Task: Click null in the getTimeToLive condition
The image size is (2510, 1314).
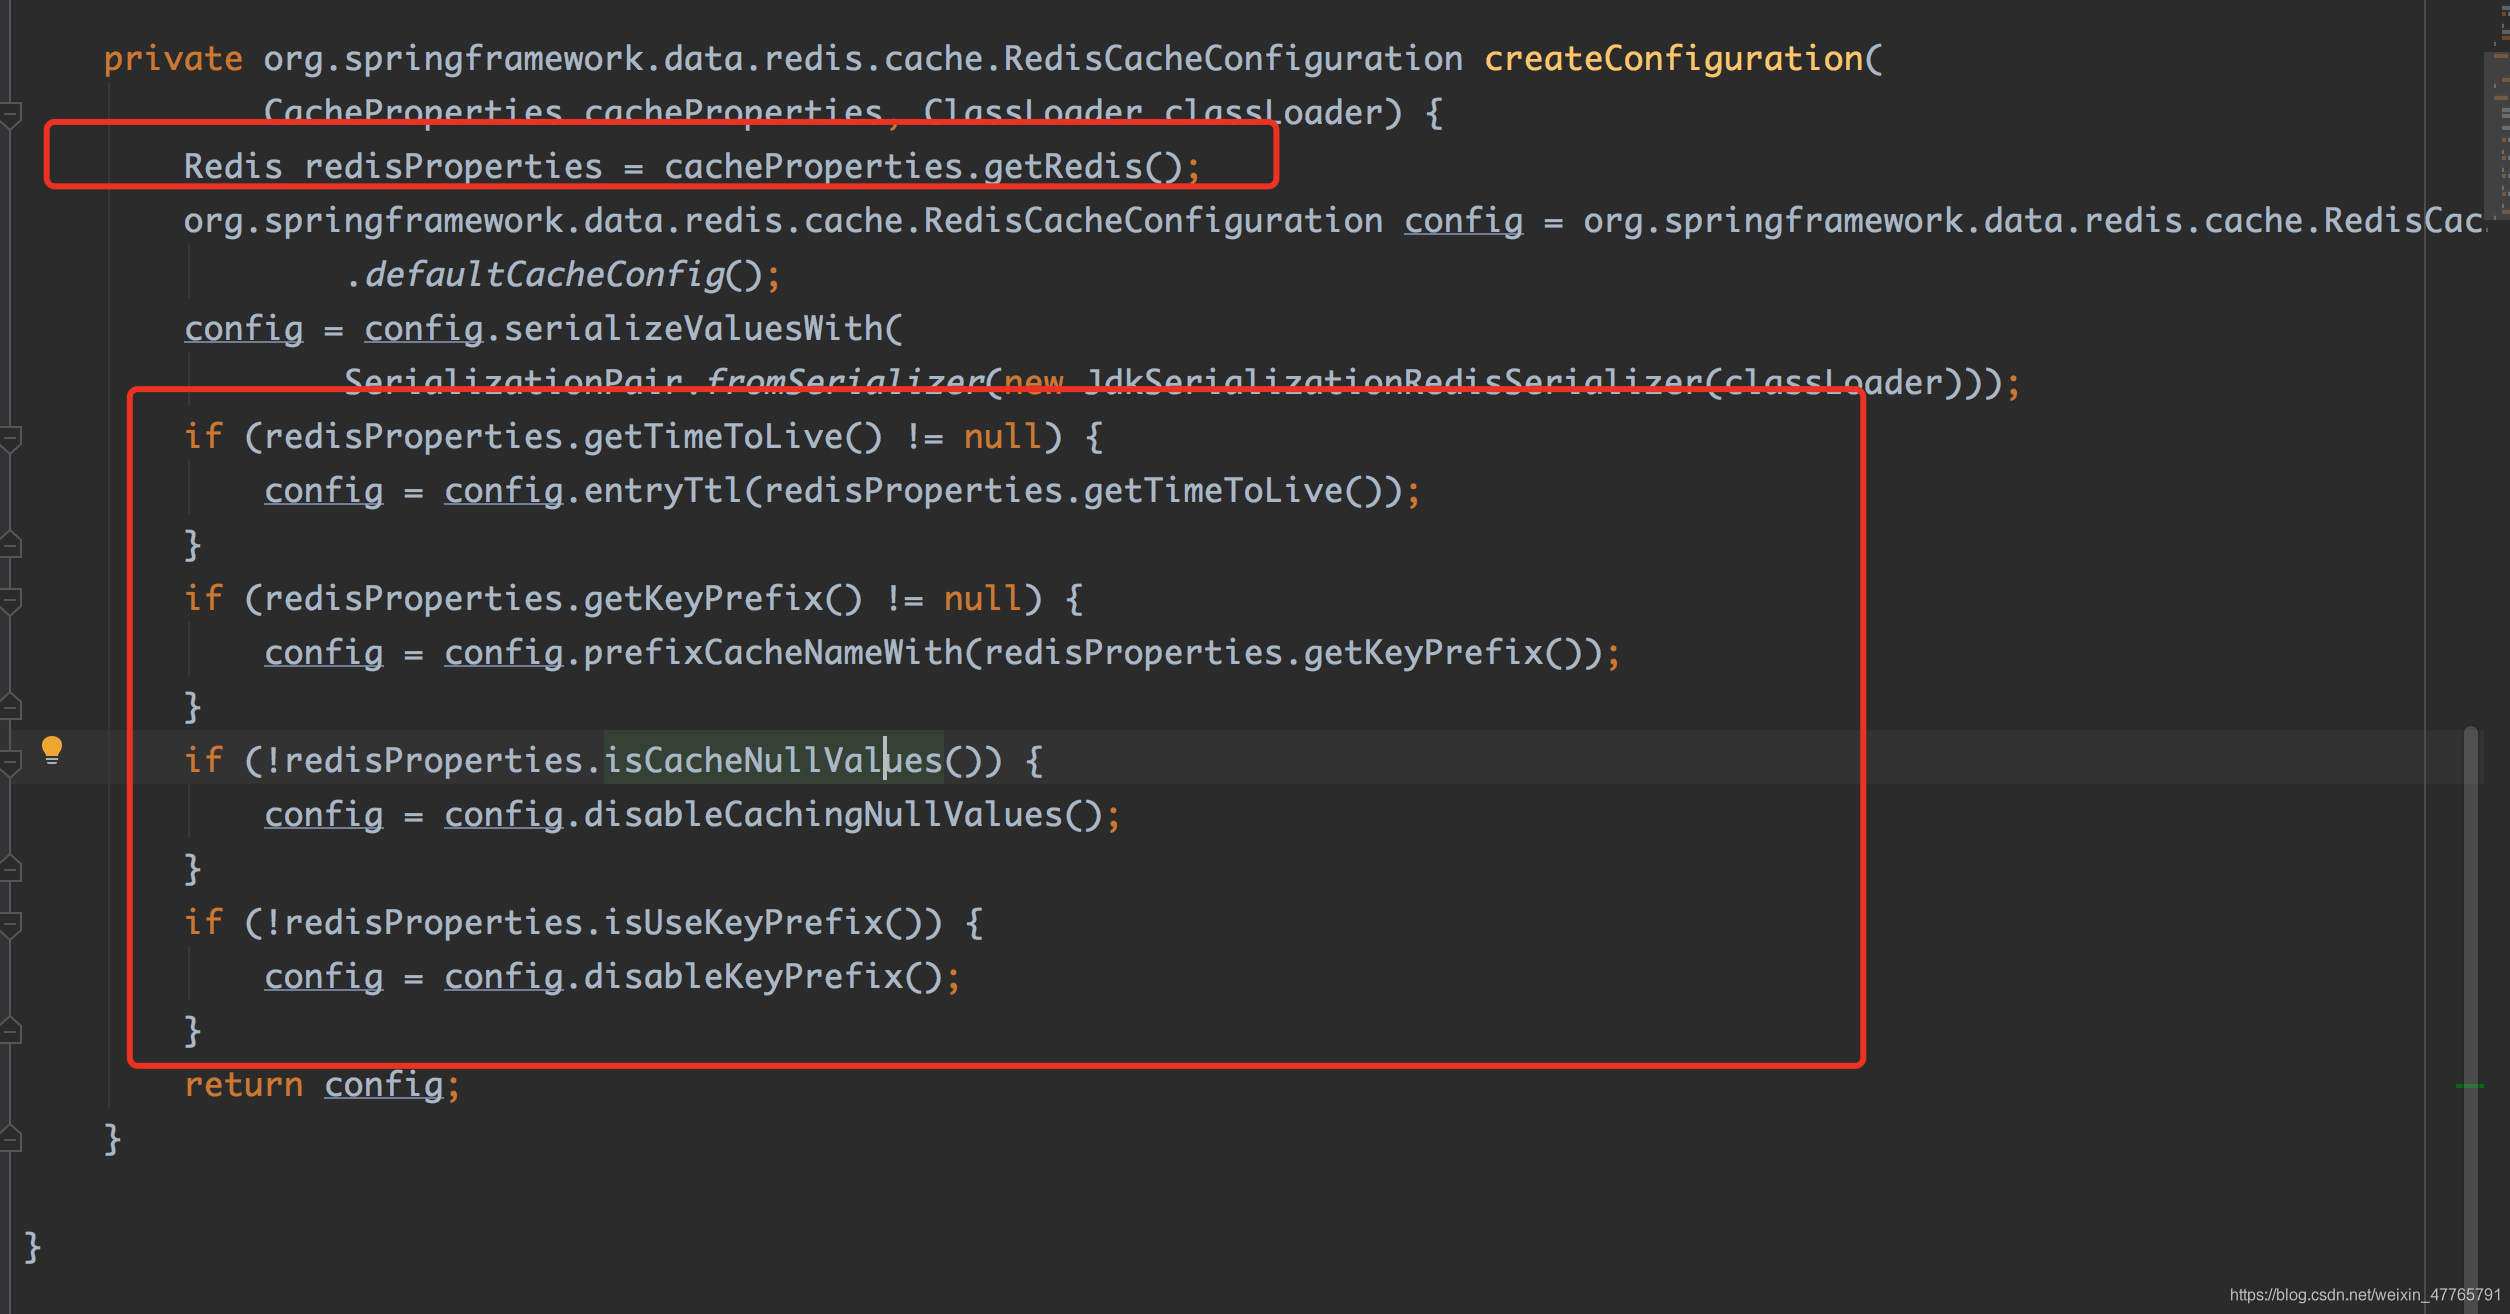Action: coord(1003,436)
